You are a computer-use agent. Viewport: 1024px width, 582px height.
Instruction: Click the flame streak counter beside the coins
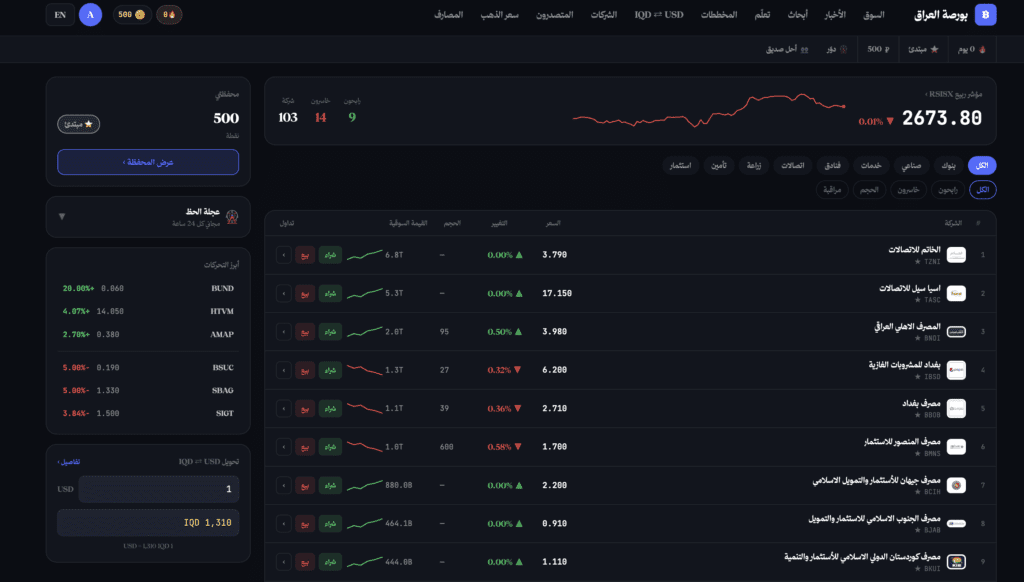169,14
